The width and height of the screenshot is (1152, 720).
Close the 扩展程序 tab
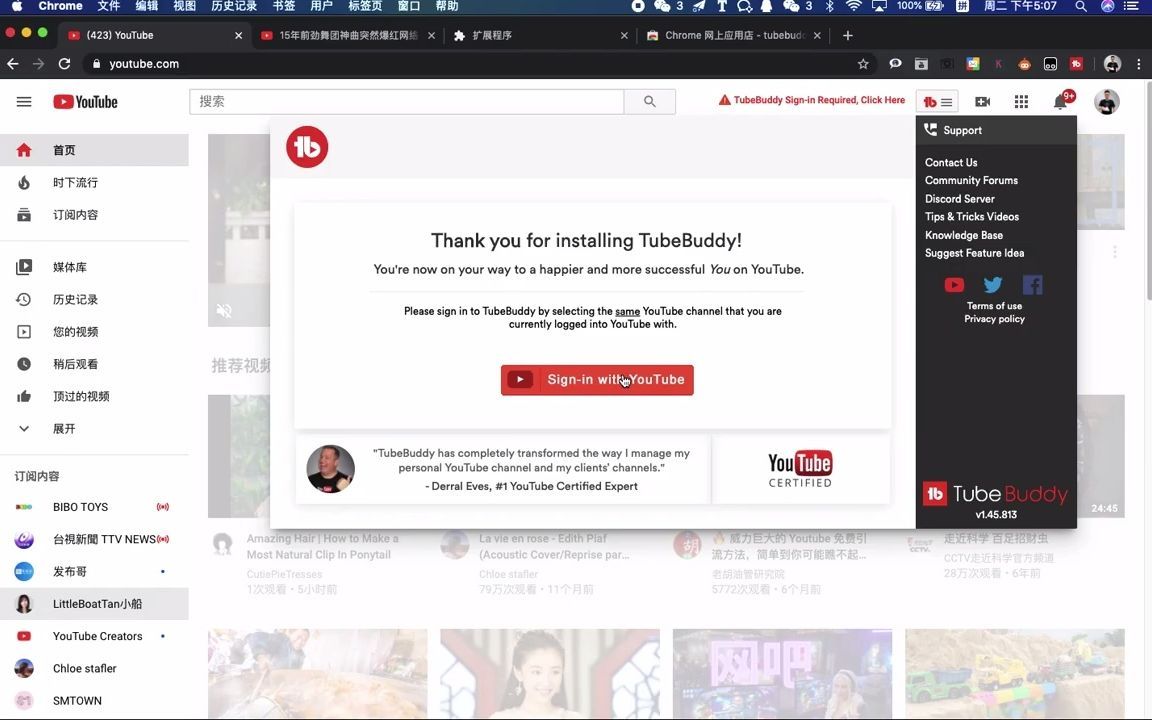(624, 35)
